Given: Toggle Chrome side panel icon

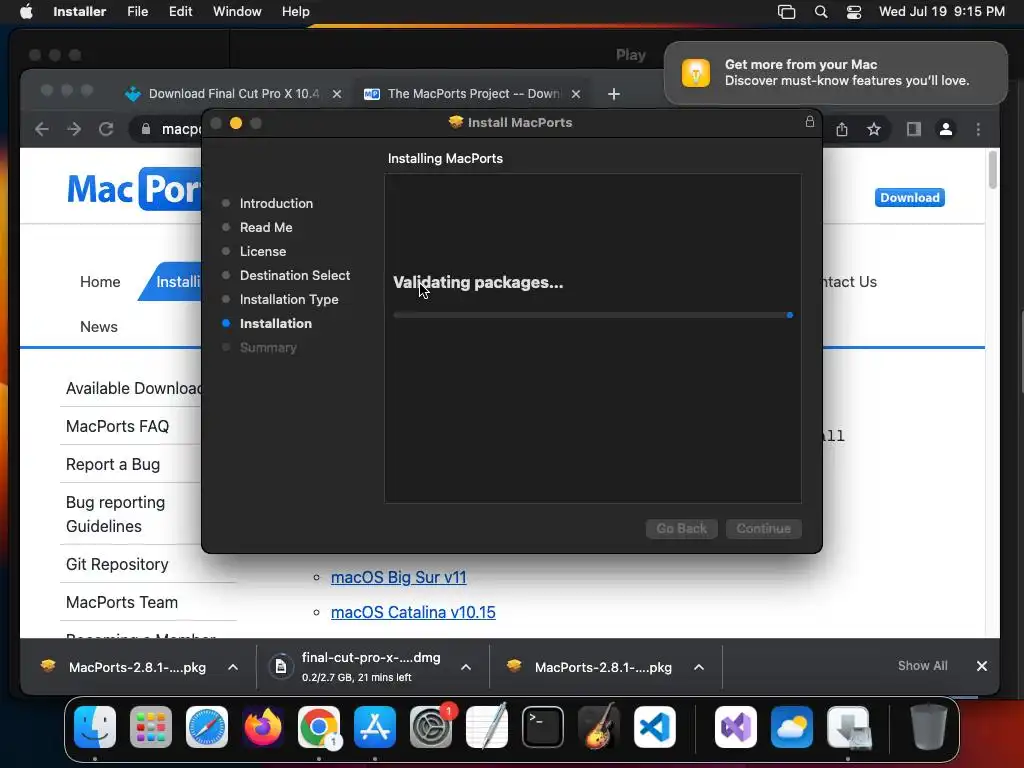Looking at the screenshot, I should tap(914, 129).
